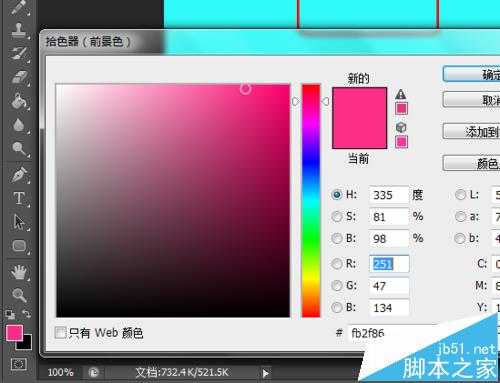This screenshot has height=383, width=500.
Task: Click the gamut-corrected color swatch below warning
Action: [401, 109]
